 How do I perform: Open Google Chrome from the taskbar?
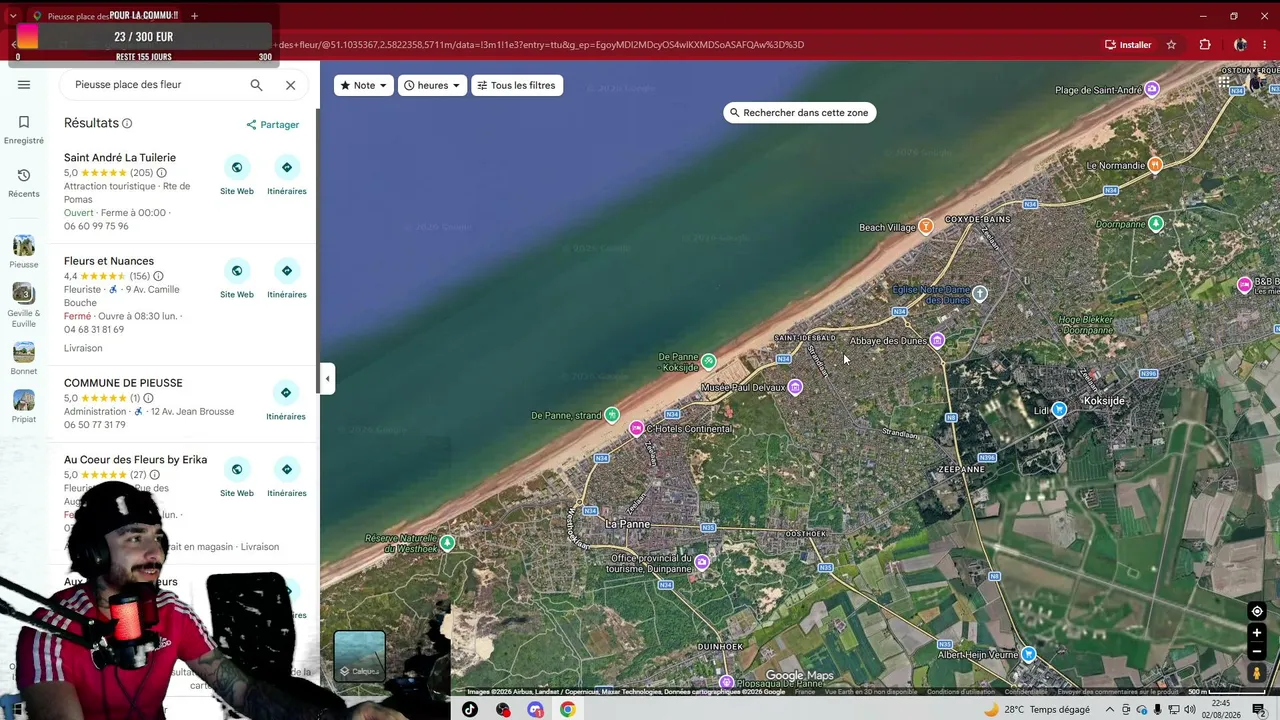[x=568, y=710]
